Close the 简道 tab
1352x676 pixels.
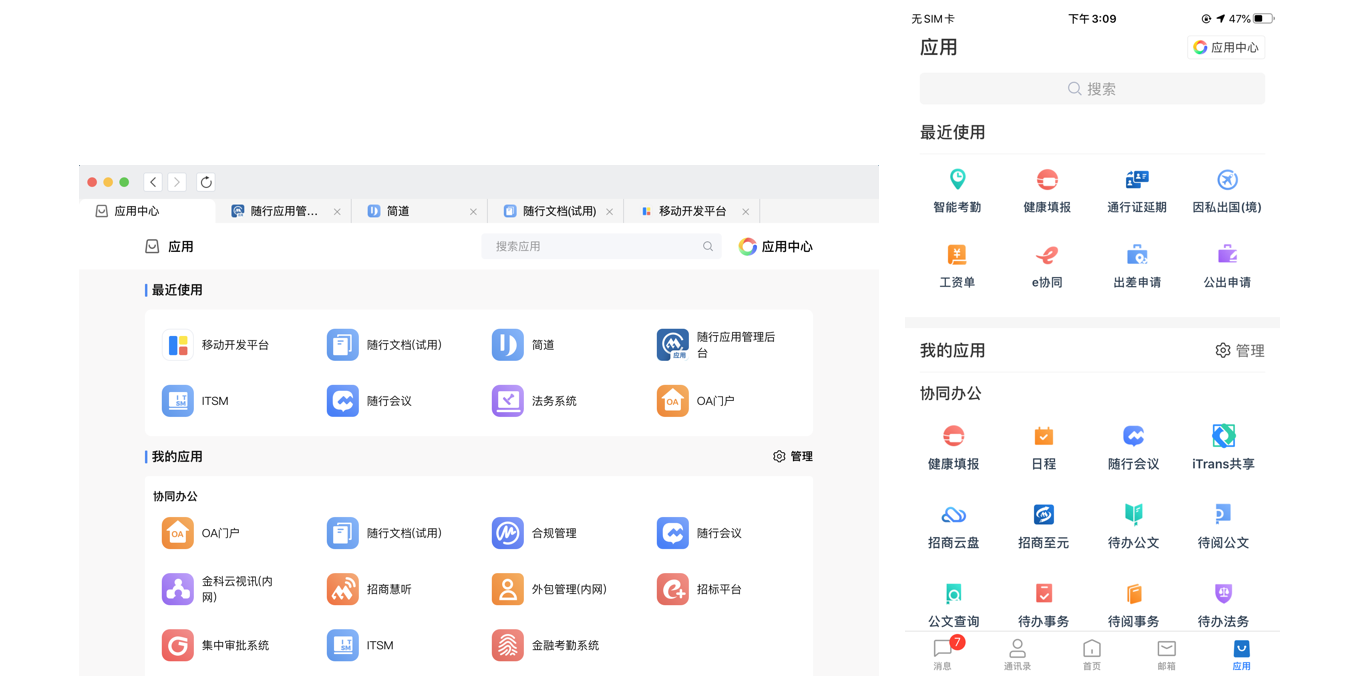(x=473, y=212)
